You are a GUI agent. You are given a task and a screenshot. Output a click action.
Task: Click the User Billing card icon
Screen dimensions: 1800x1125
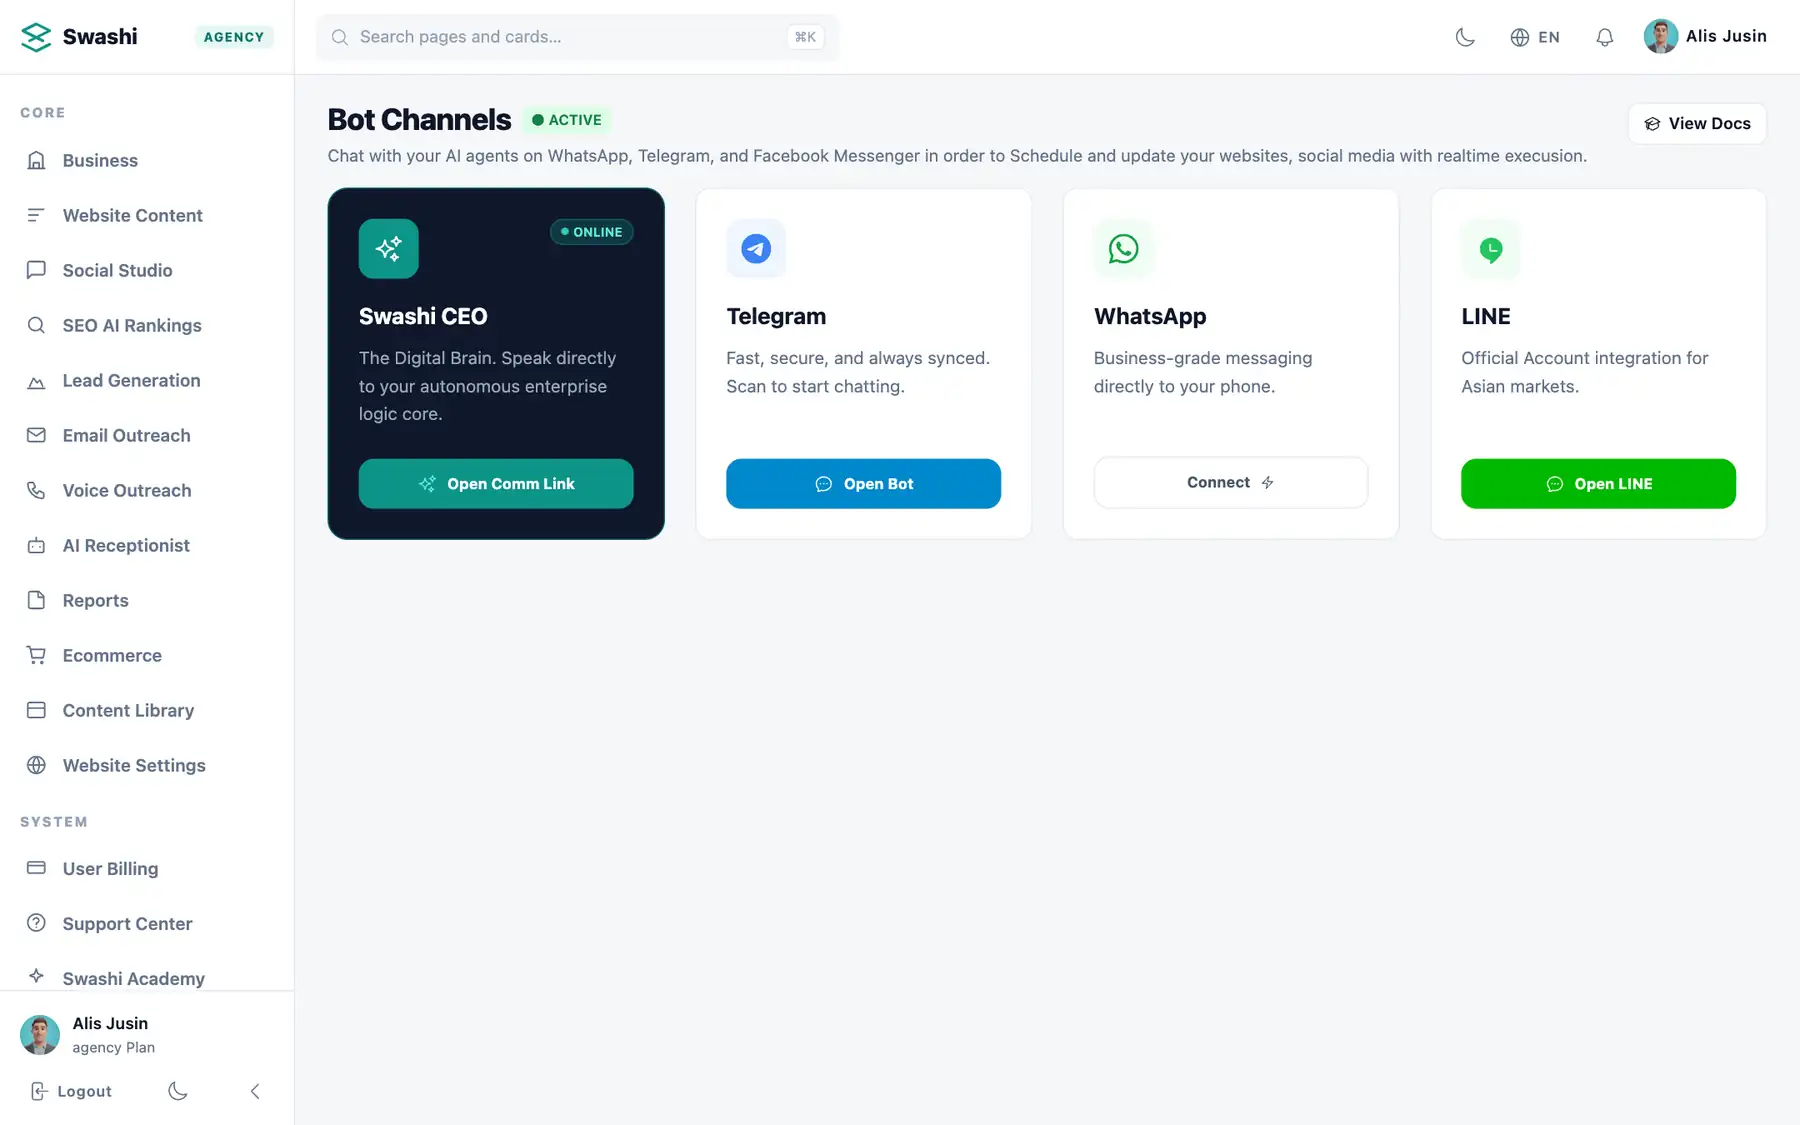pos(36,868)
